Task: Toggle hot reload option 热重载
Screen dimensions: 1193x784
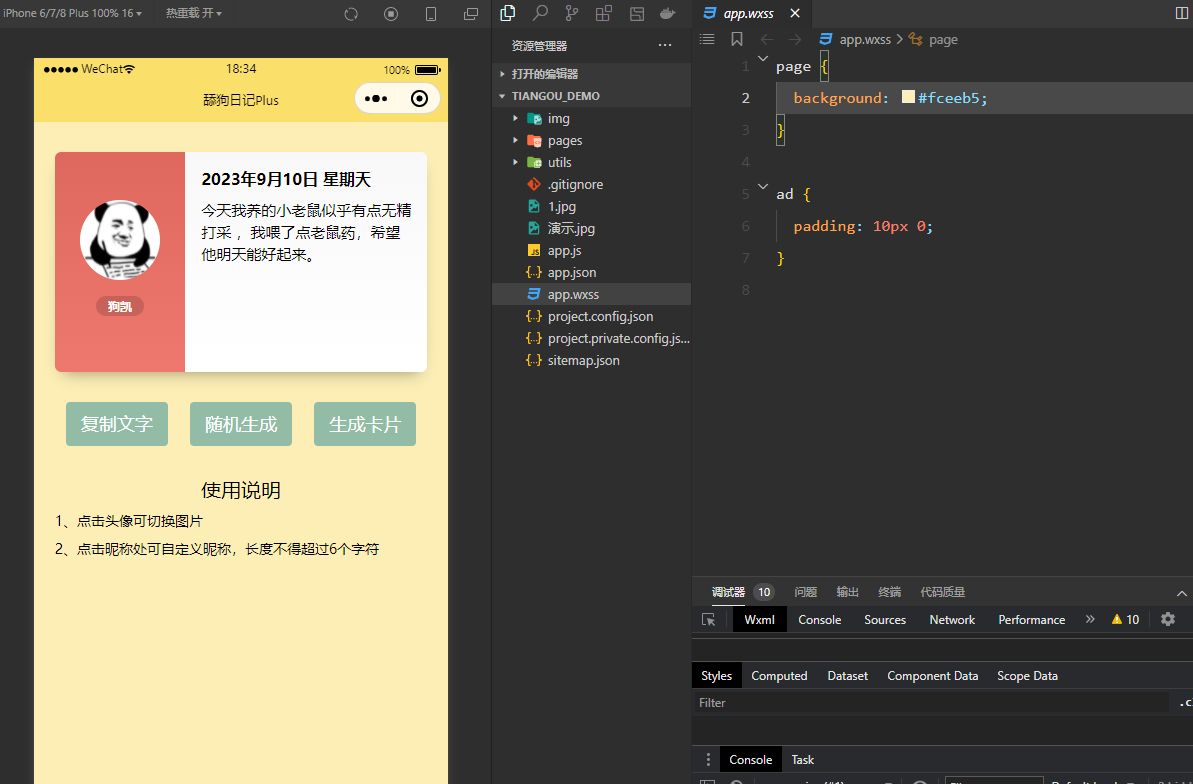Action: pos(193,13)
